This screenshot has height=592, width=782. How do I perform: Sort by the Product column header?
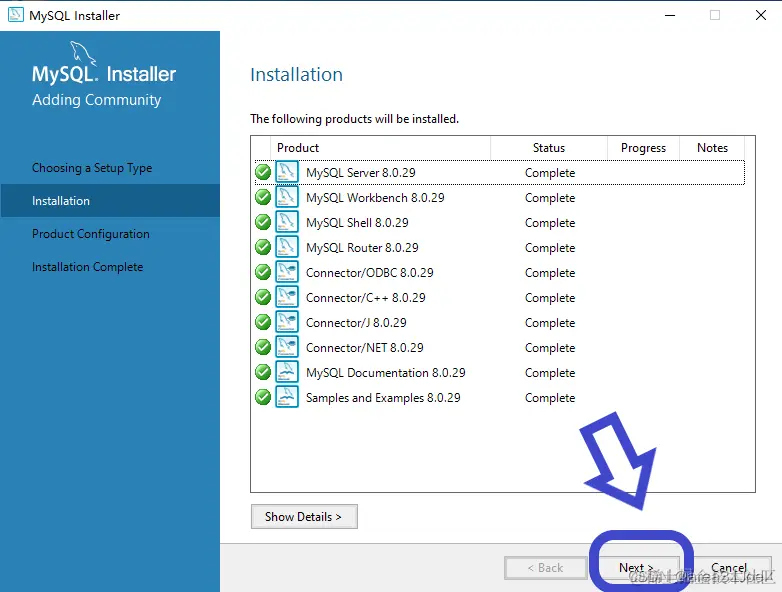(x=380, y=148)
